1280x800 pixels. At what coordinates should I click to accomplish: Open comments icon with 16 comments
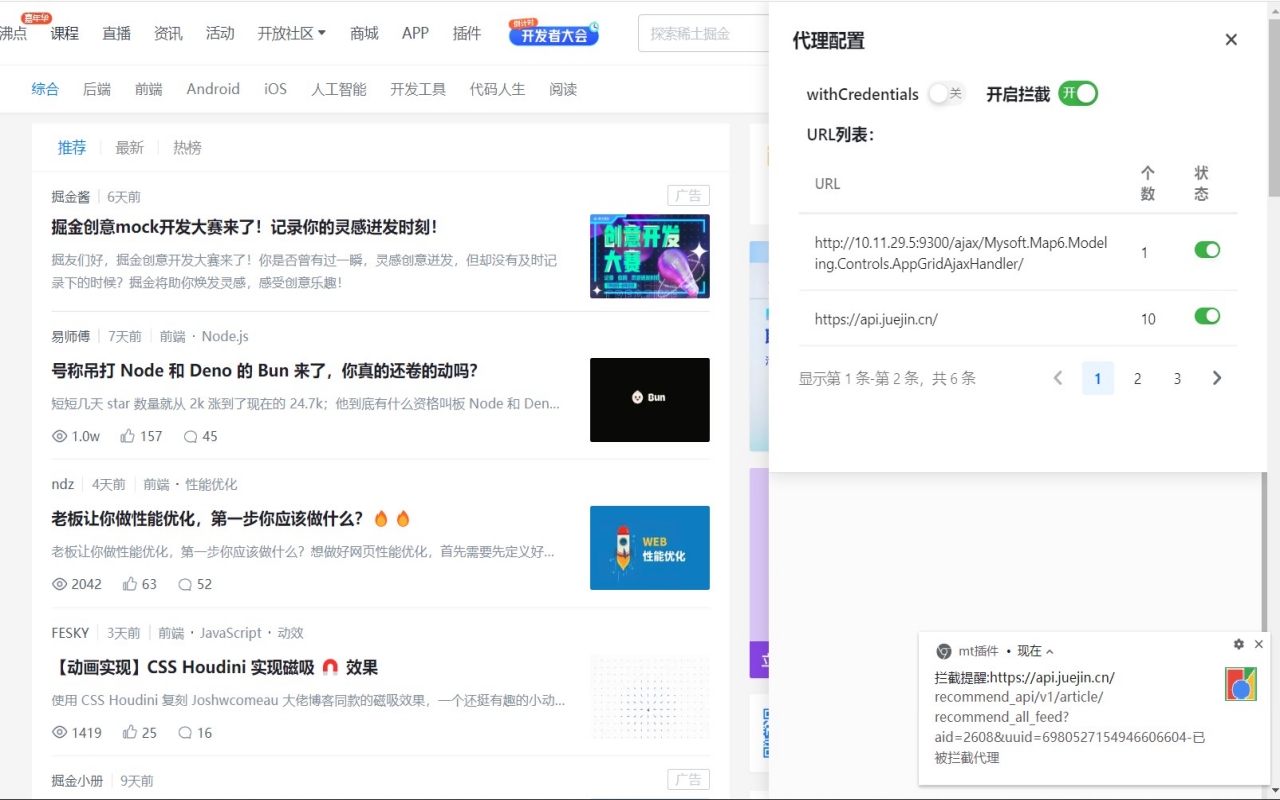tap(185, 732)
